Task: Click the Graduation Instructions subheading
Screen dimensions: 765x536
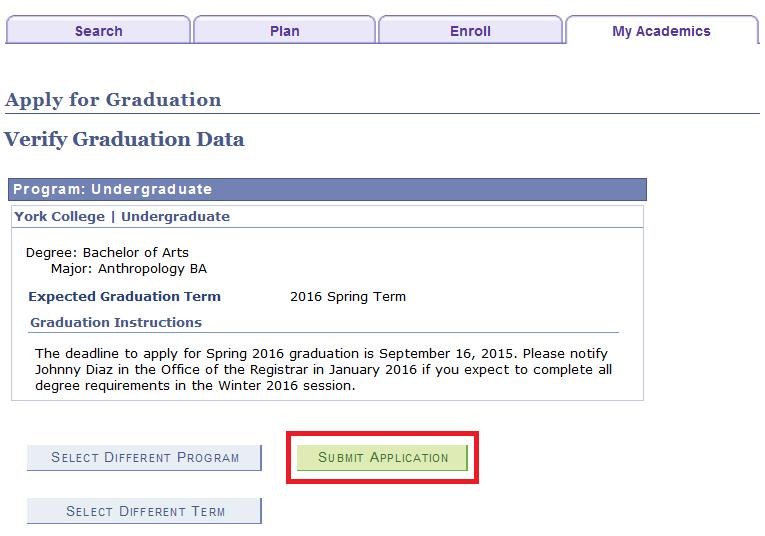Action: (116, 323)
